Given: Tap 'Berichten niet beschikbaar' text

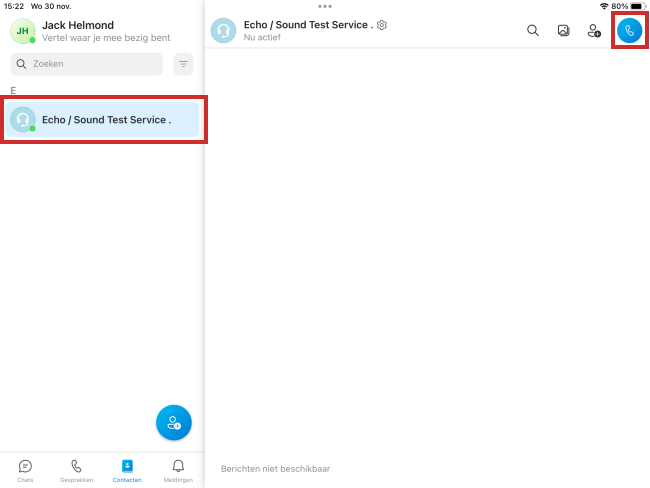Looking at the screenshot, I should point(275,469).
